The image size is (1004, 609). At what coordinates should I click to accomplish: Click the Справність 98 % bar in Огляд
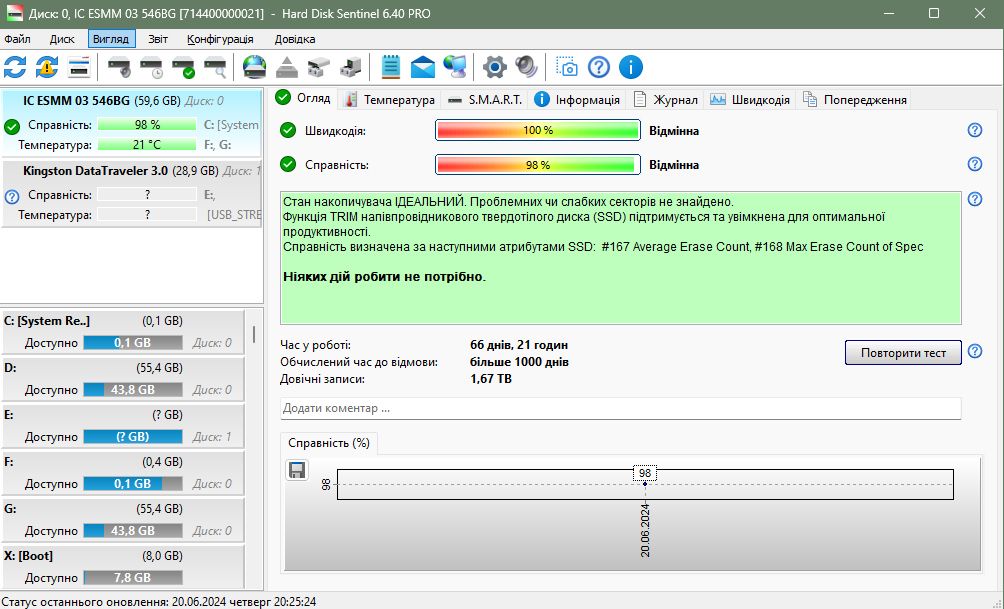coord(538,165)
